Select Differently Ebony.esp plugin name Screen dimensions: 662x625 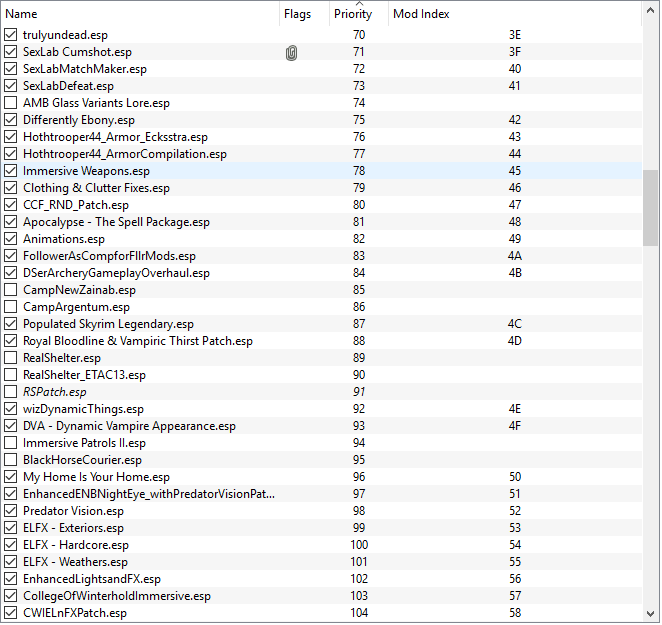click(79, 120)
